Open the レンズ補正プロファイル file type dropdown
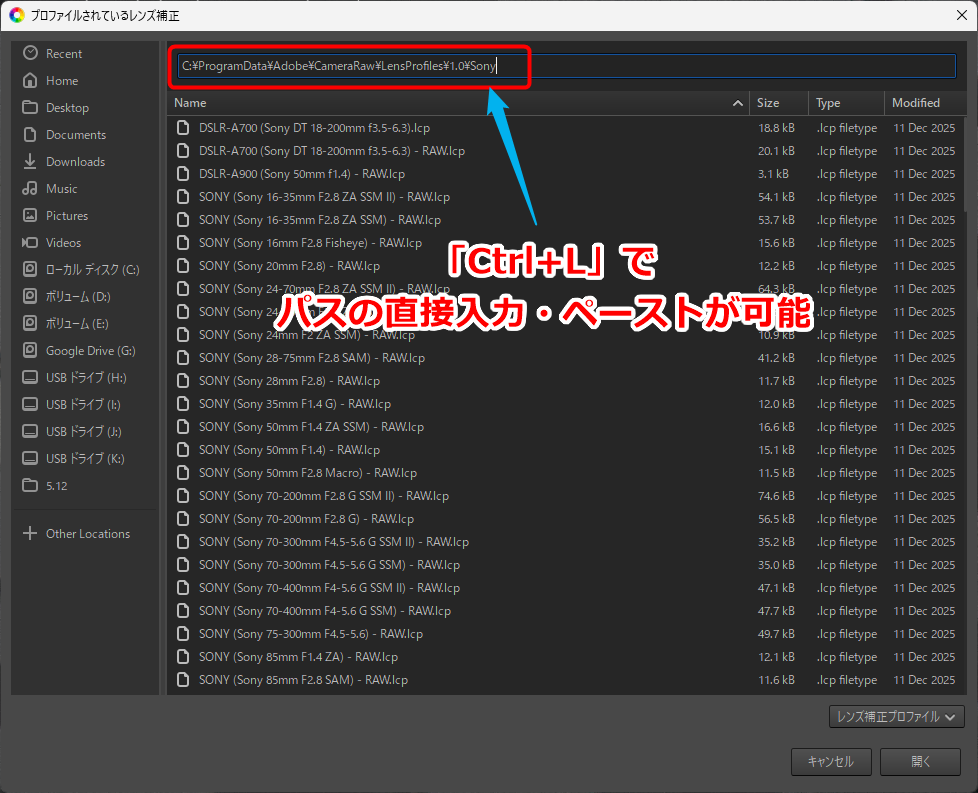Image resolution: width=978 pixels, height=793 pixels. pos(896,716)
